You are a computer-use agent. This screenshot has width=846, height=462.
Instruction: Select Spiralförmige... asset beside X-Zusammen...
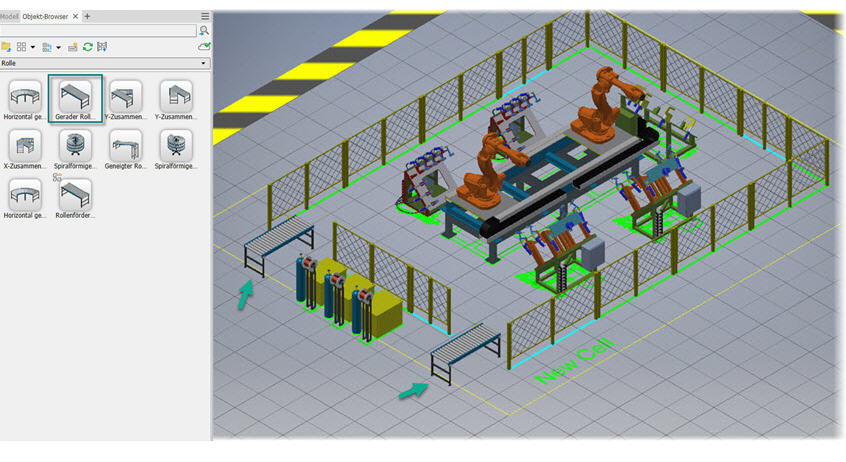[75, 150]
